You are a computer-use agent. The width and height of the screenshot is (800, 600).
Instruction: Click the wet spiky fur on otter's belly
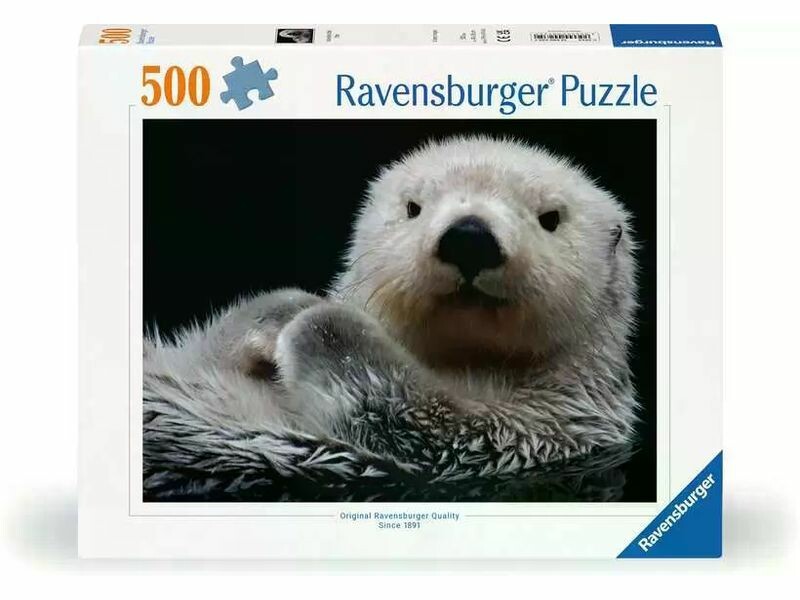[400, 440]
